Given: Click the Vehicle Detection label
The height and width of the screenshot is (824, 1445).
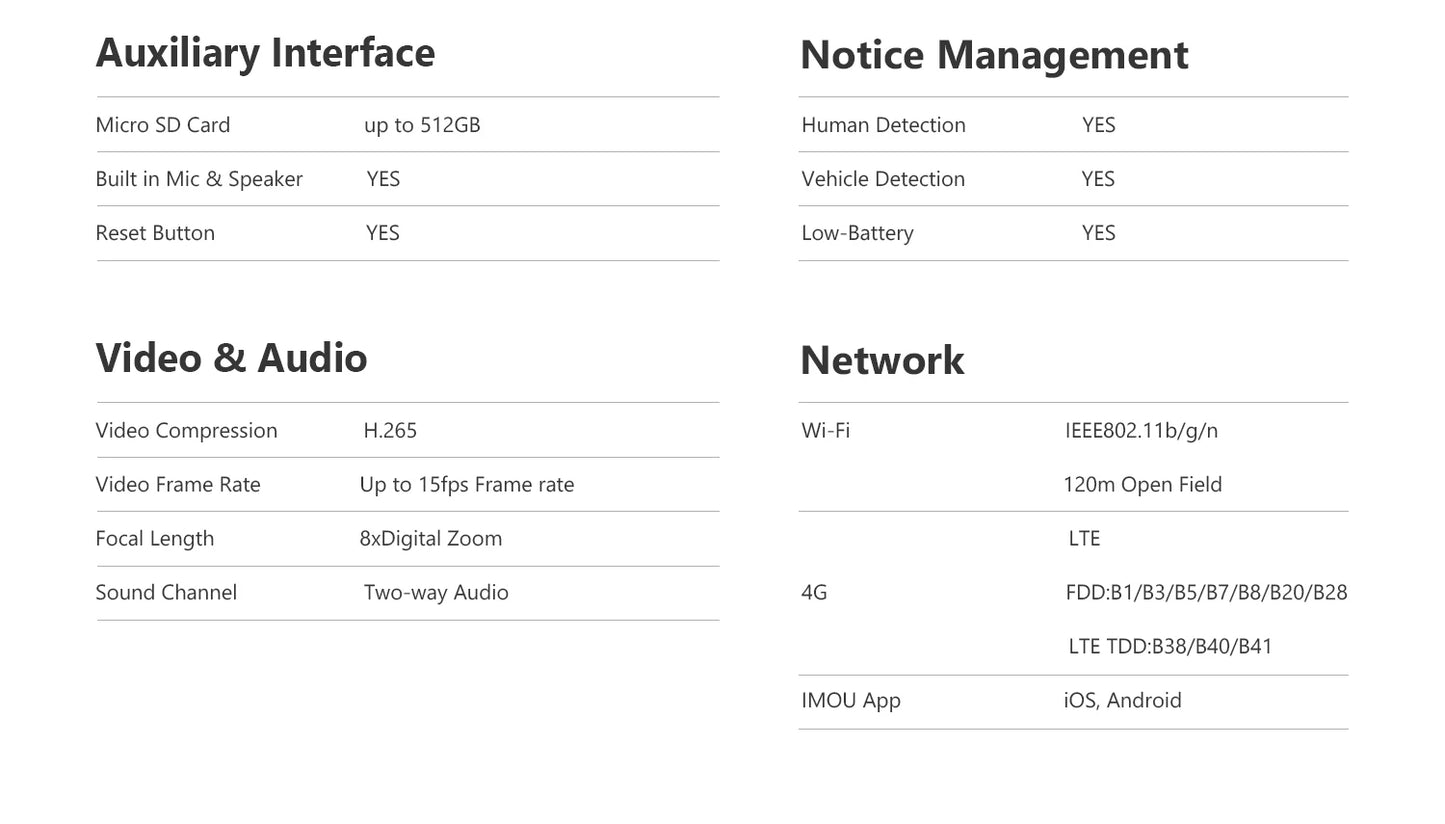Looking at the screenshot, I should (883, 179).
